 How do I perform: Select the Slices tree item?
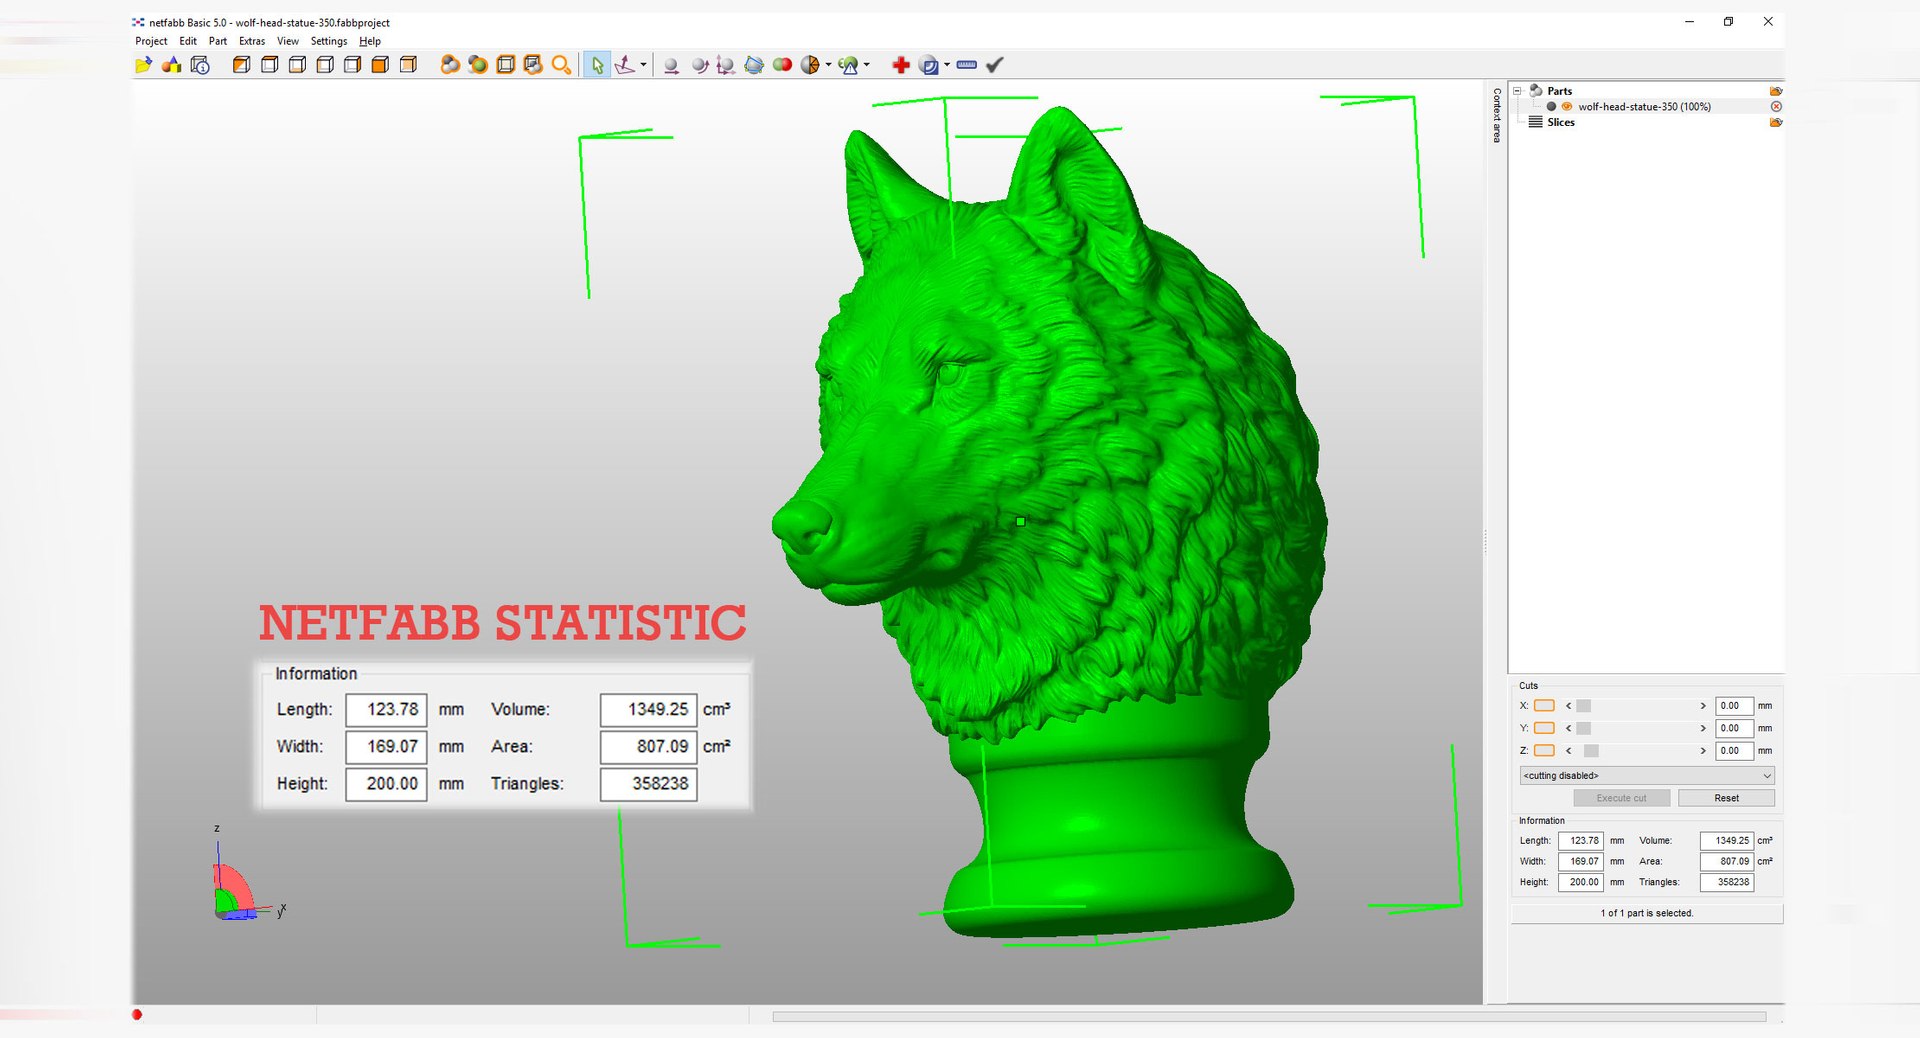click(1560, 122)
